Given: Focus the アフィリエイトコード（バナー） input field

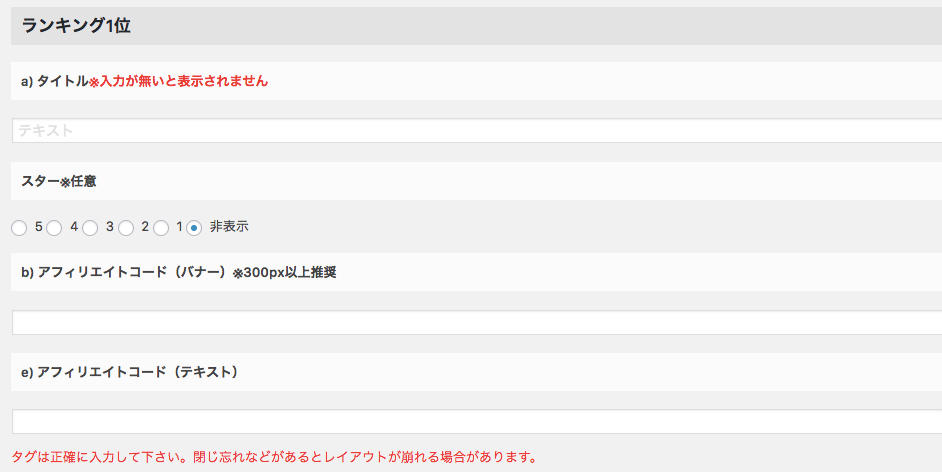Looking at the screenshot, I should point(476,323).
